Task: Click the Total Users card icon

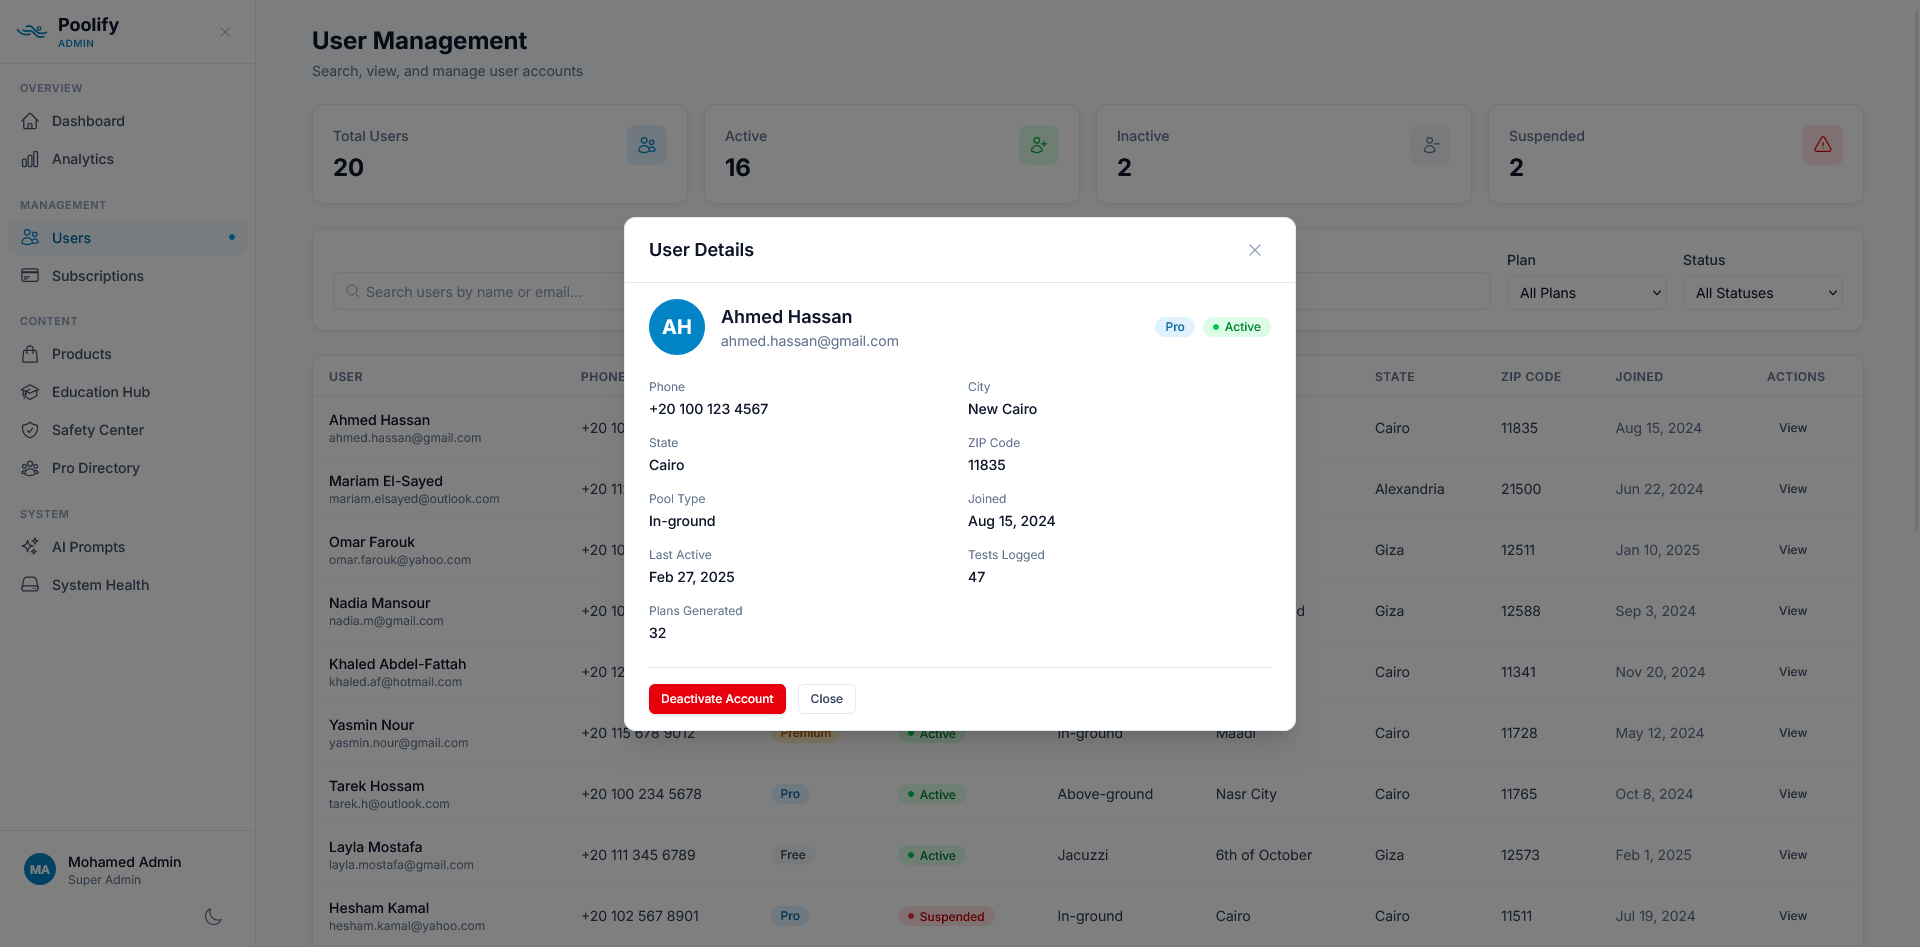Action: click(x=647, y=145)
